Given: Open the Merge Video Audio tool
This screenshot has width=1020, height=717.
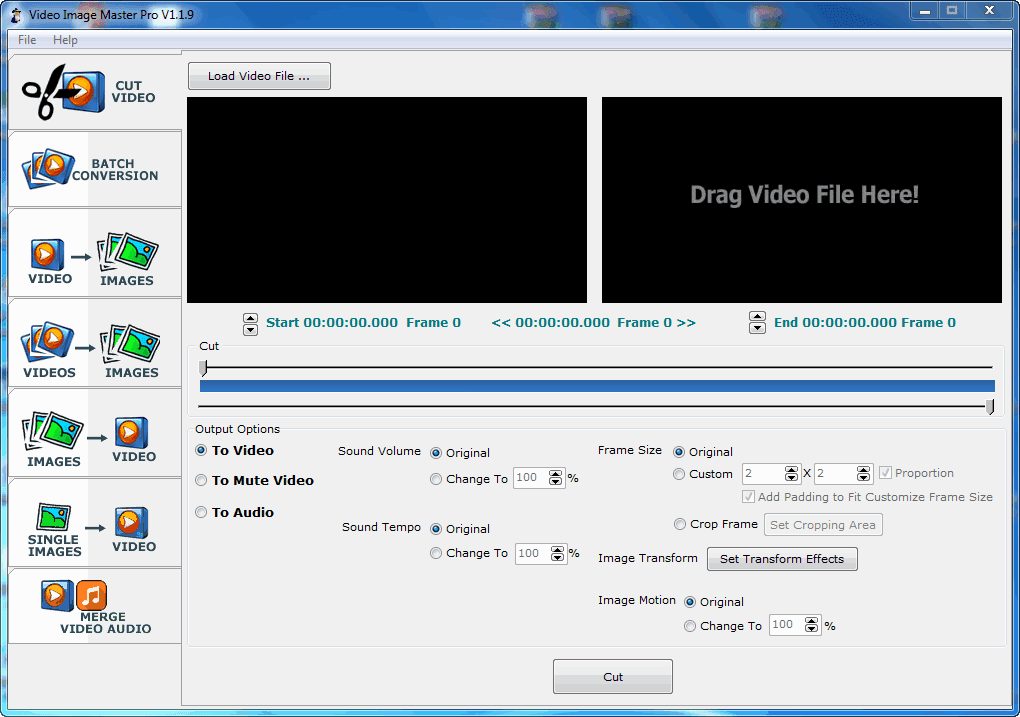Looking at the screenshot, I should 93,606.
